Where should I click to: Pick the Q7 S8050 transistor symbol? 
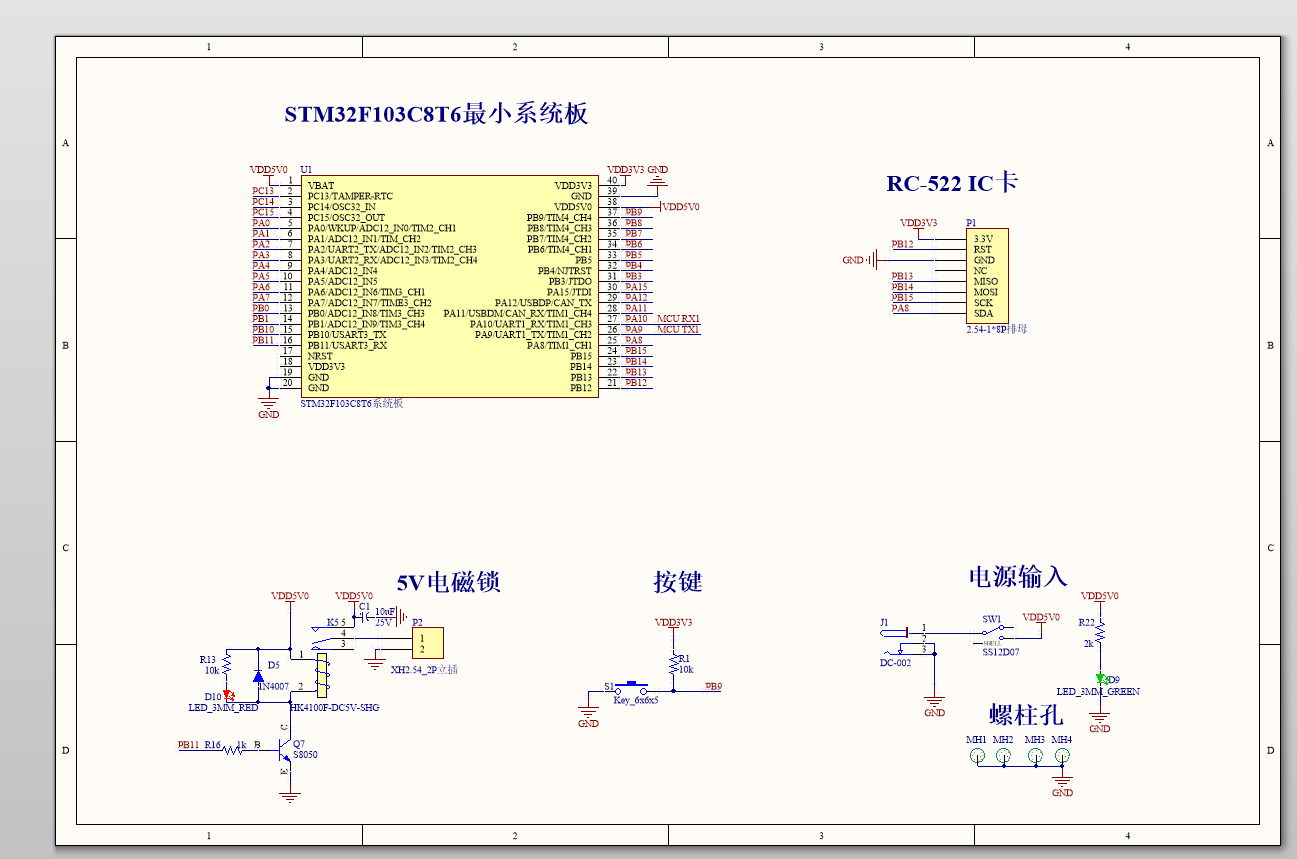click(x=284, y=752)
